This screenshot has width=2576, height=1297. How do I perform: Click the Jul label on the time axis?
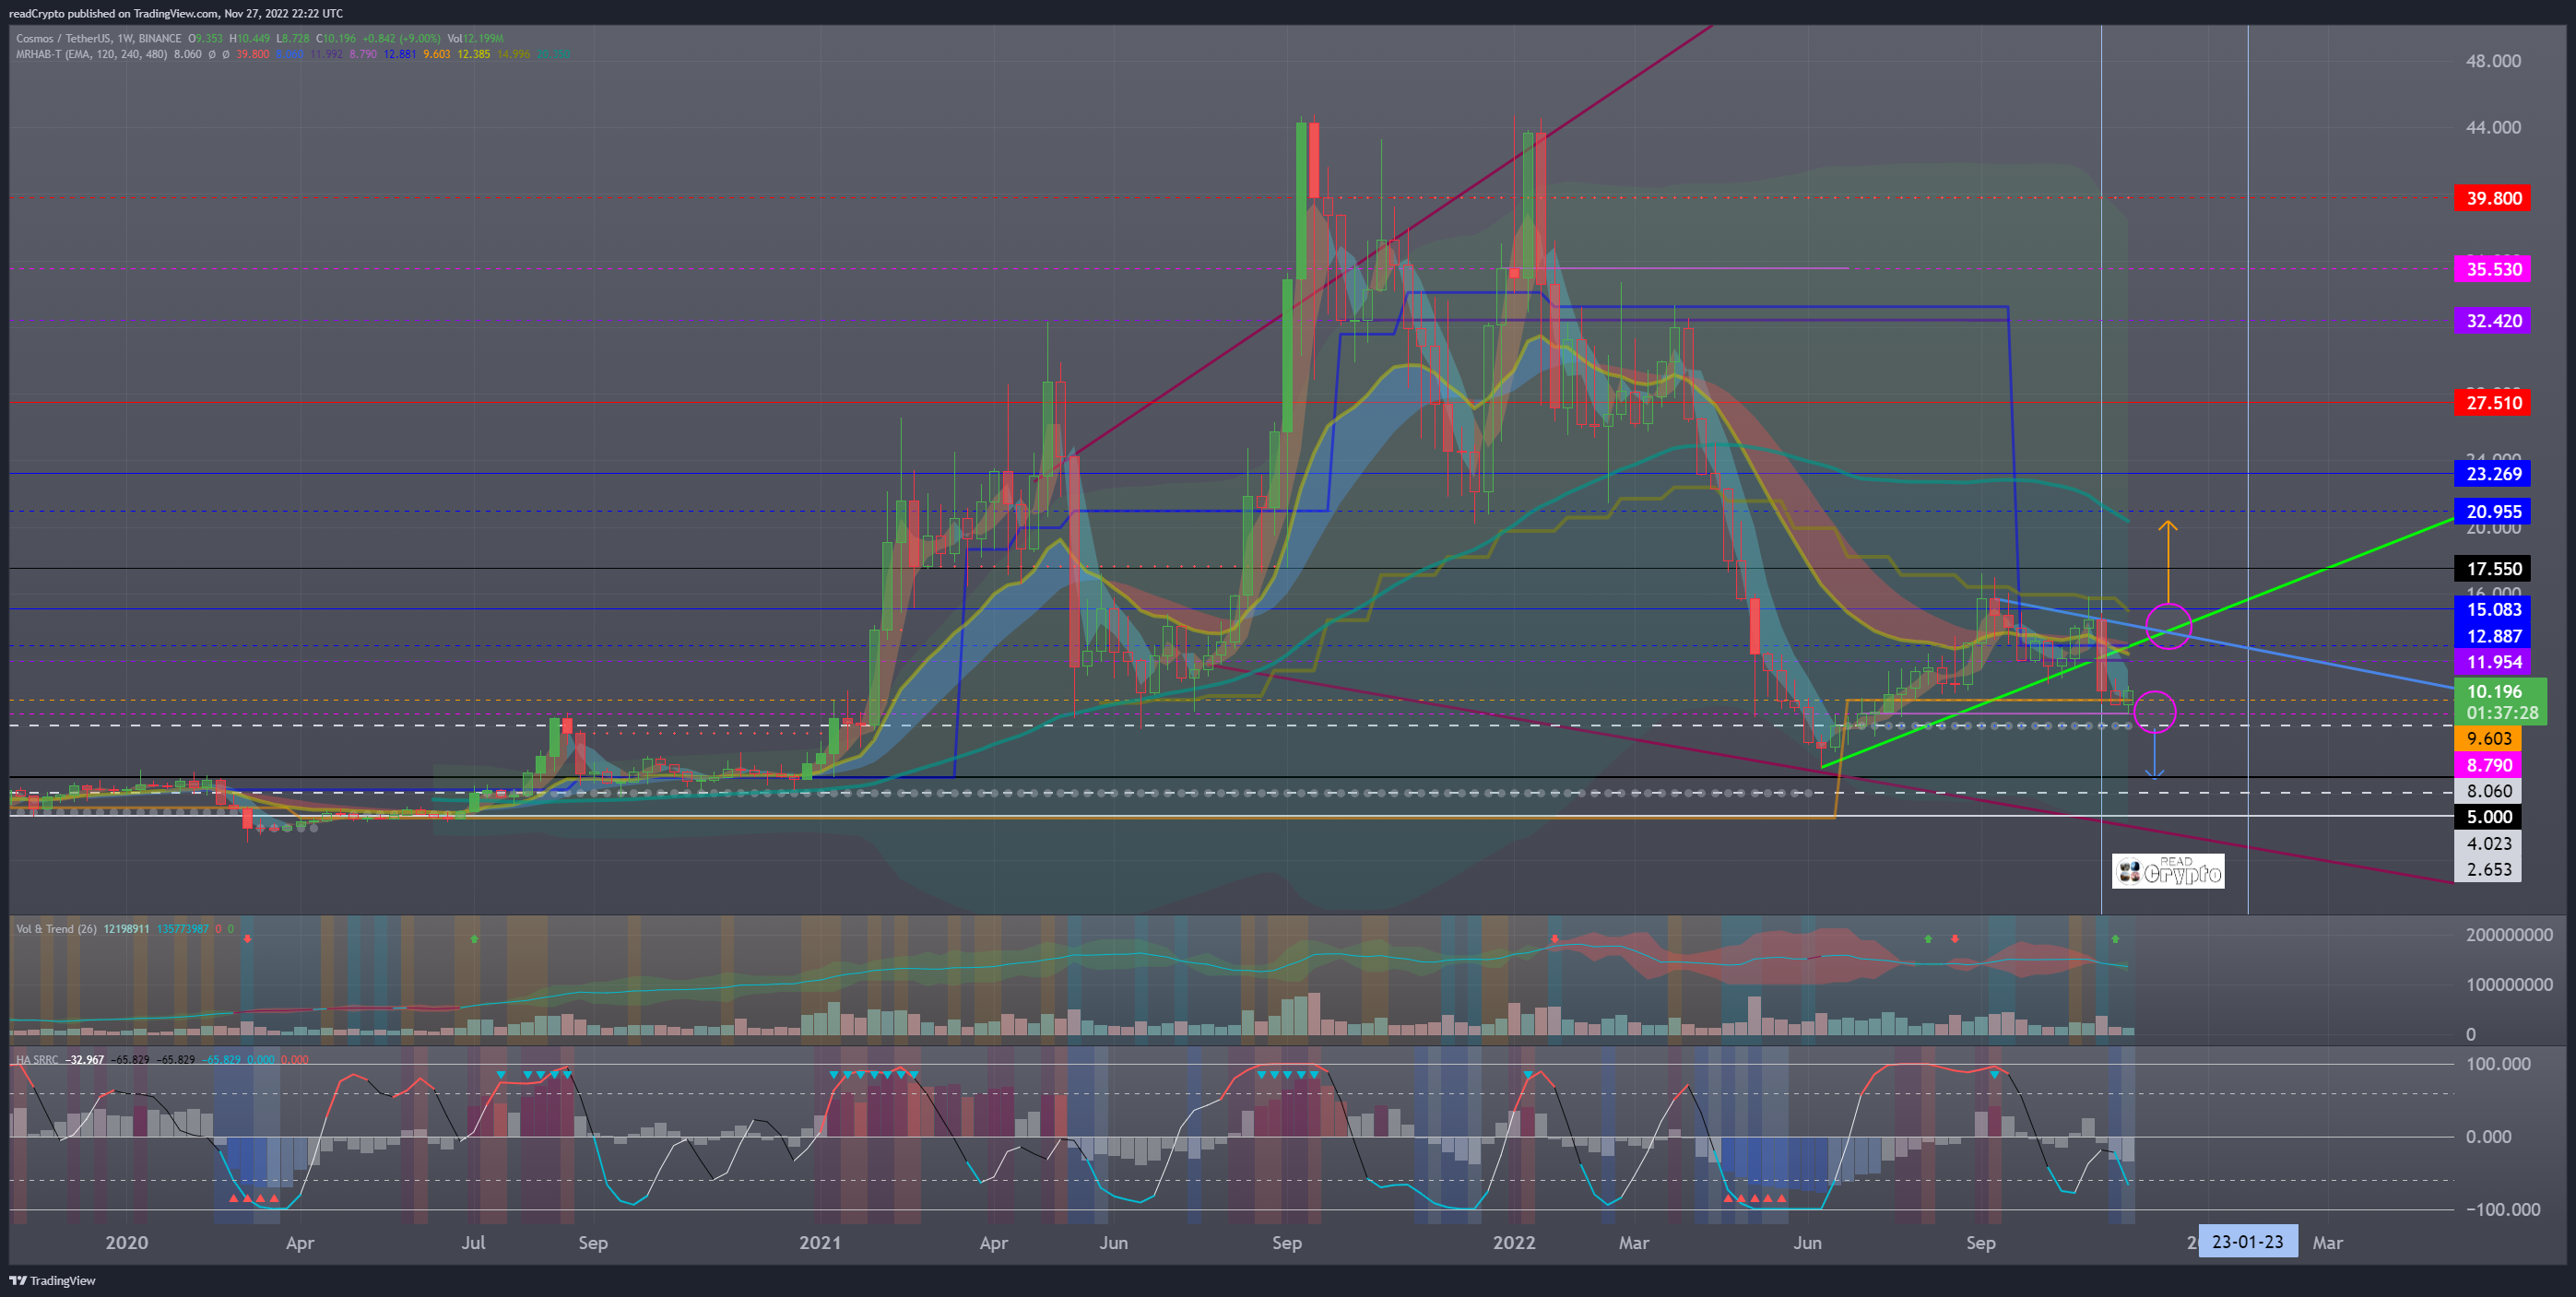473,1242
